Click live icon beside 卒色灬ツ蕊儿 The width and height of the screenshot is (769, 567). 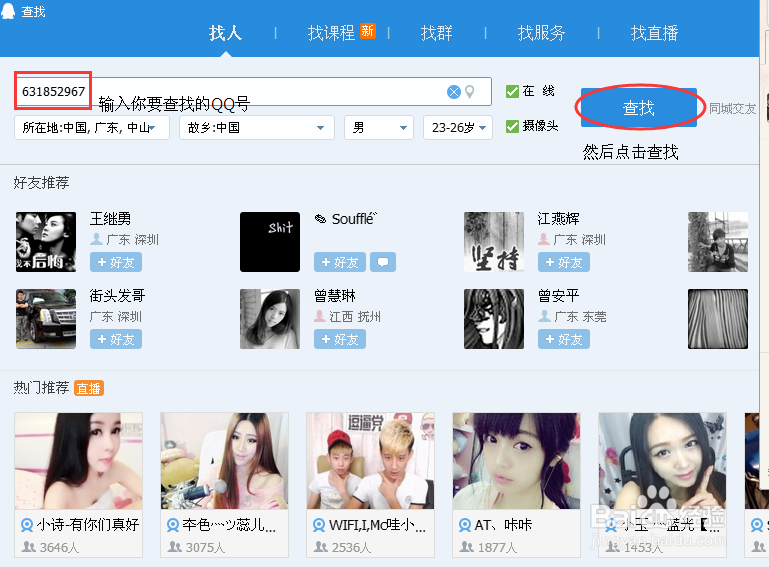[x=173, y=525]
